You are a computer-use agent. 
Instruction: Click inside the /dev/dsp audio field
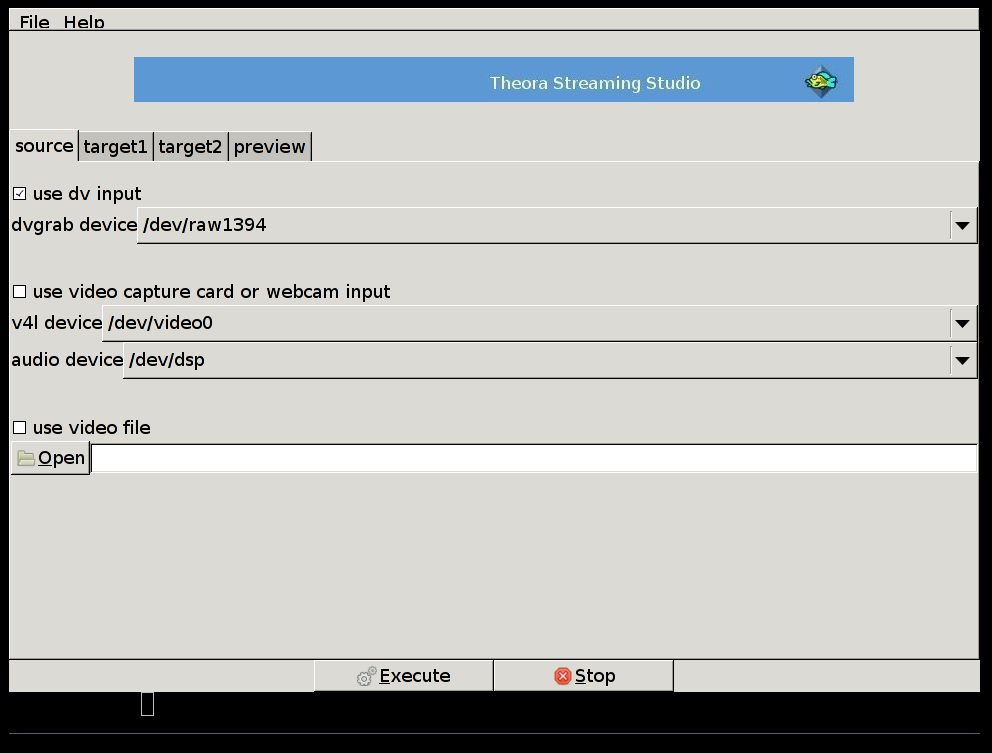pyautogui.click(x=536, y=360)
